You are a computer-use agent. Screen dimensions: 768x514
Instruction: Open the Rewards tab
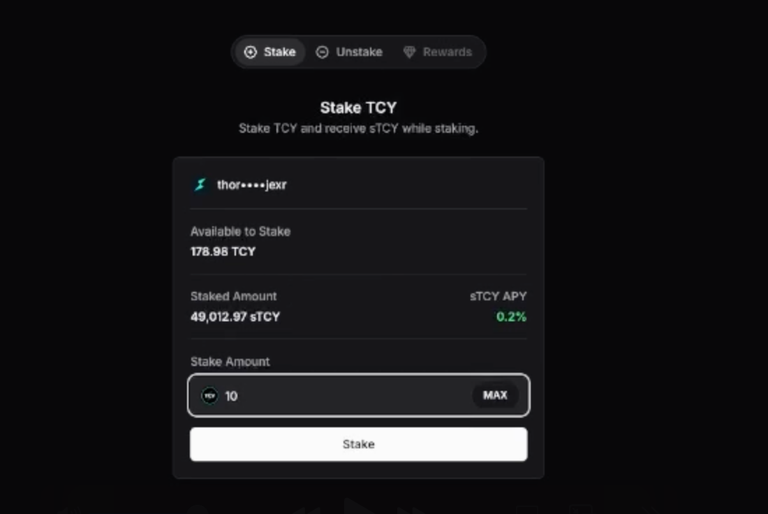437,52
